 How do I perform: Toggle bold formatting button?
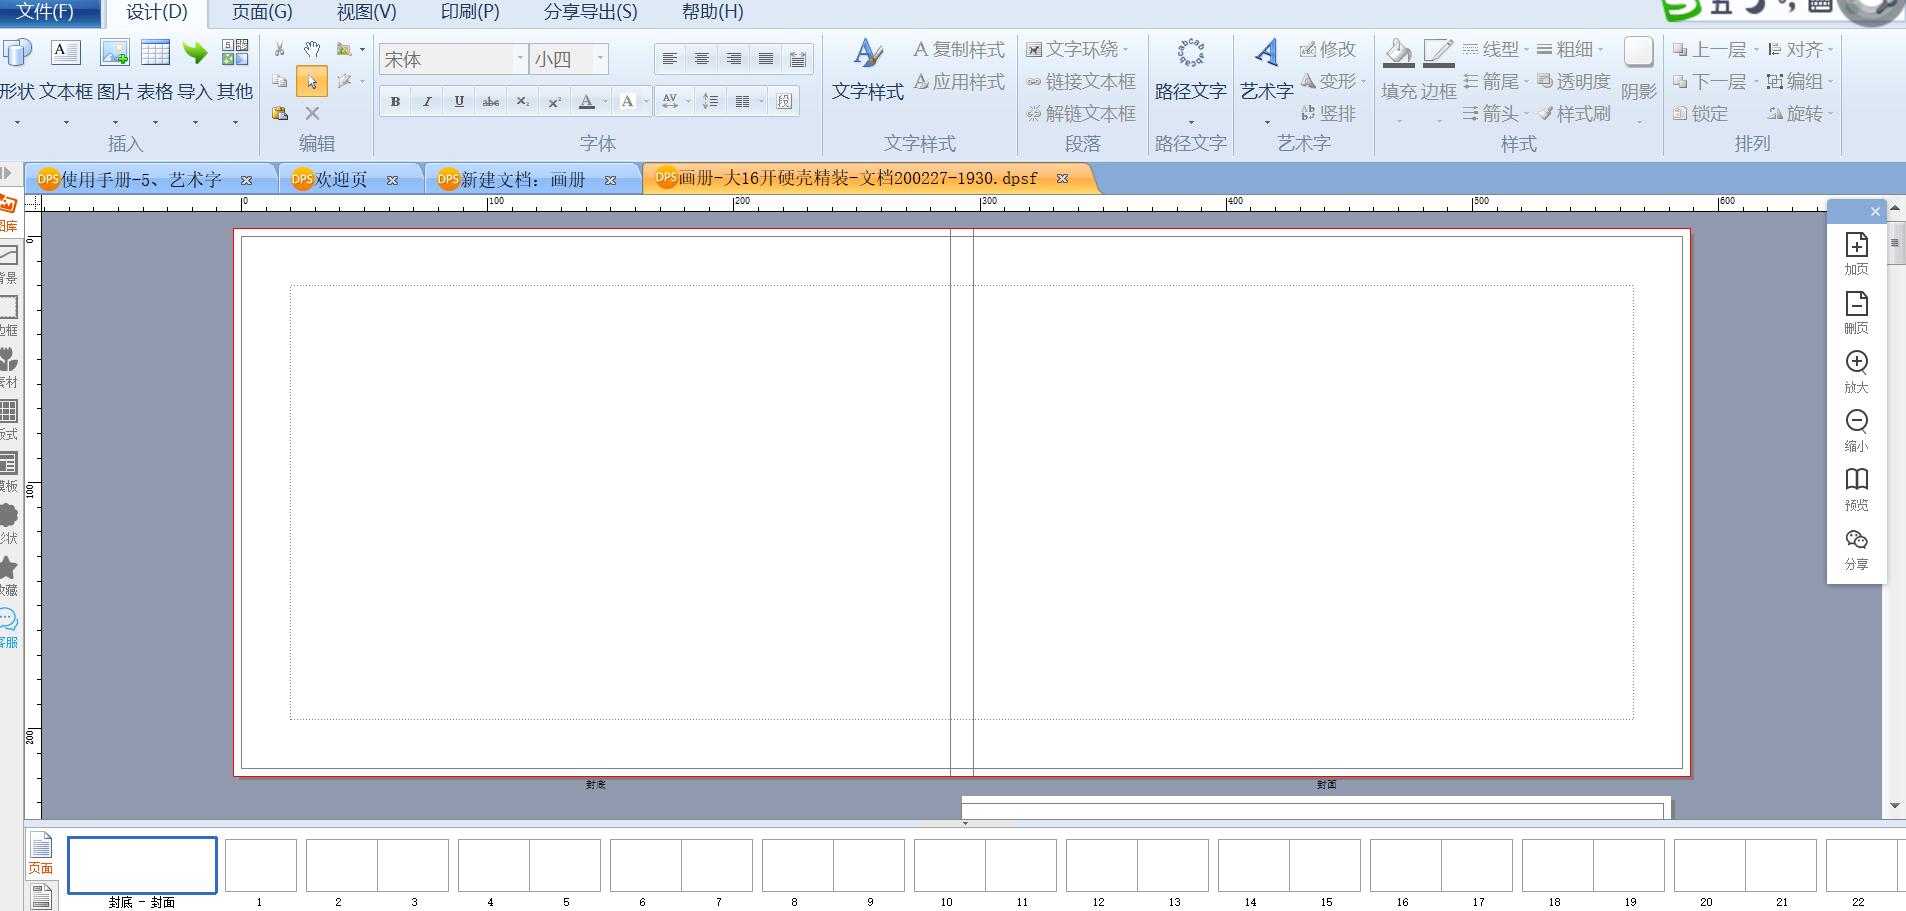pyautogui.click(x=396, y=101)
